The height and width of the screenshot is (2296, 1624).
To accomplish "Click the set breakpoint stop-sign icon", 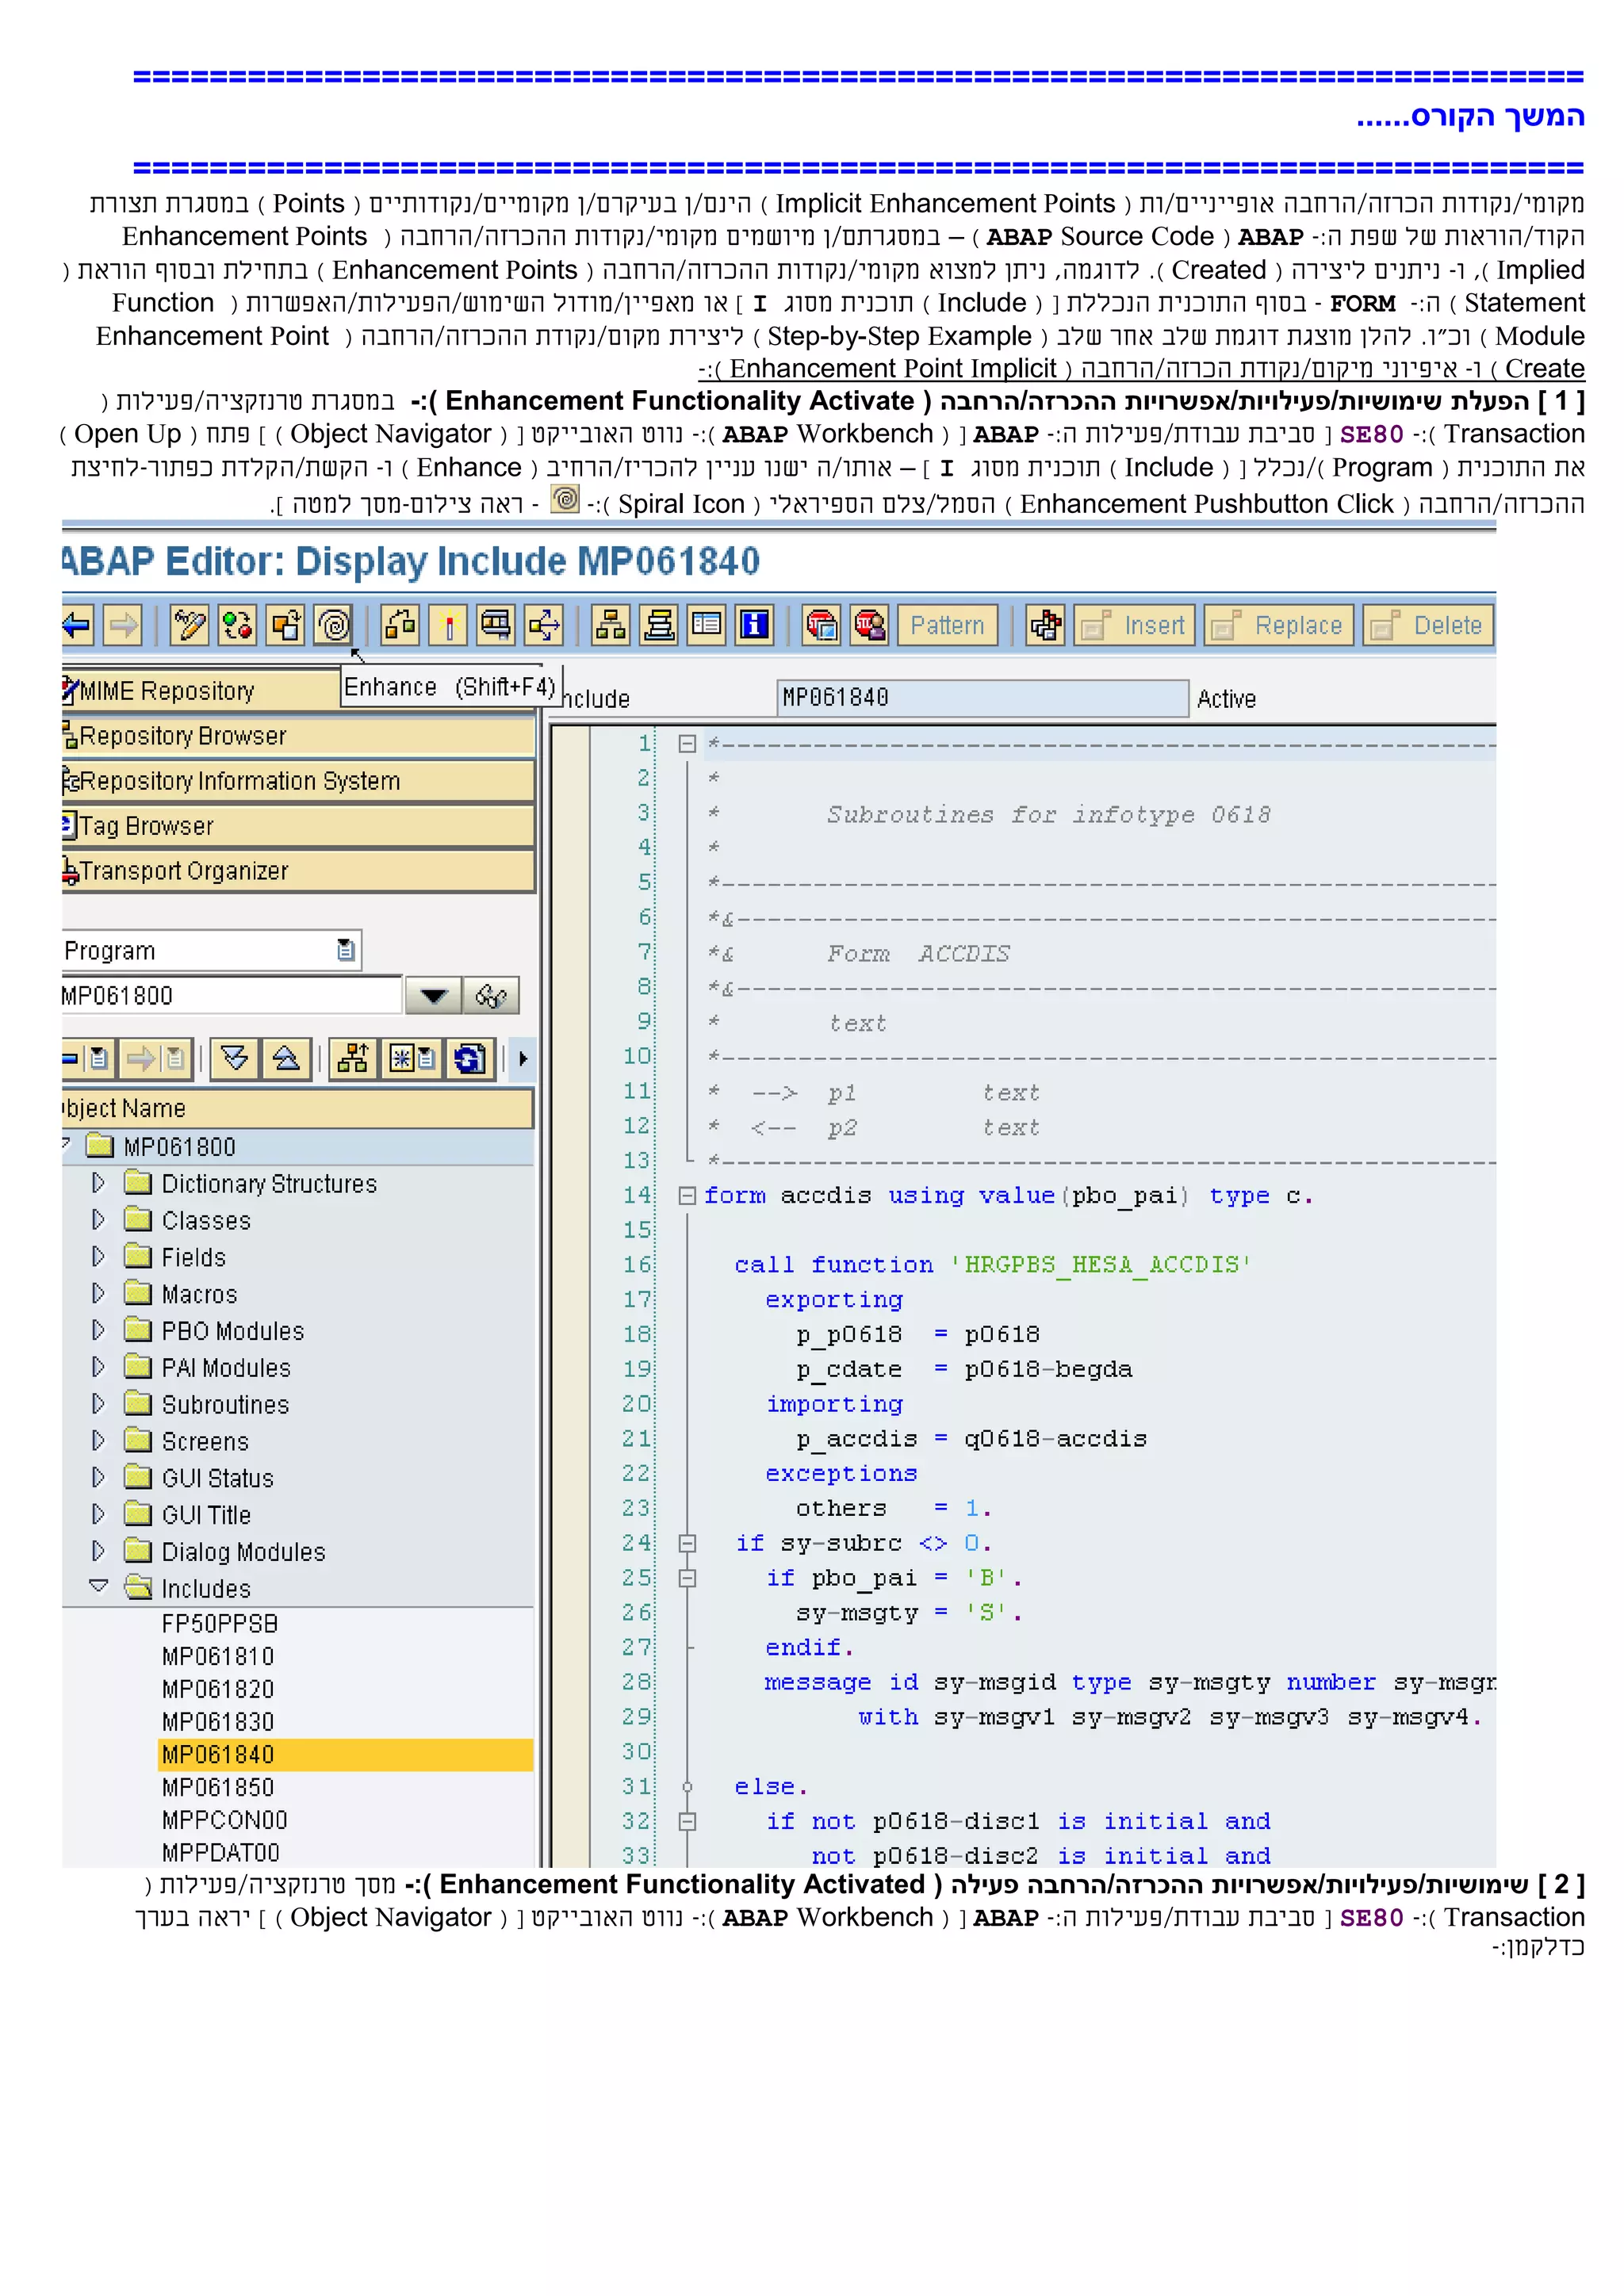I will click(821, 626).
